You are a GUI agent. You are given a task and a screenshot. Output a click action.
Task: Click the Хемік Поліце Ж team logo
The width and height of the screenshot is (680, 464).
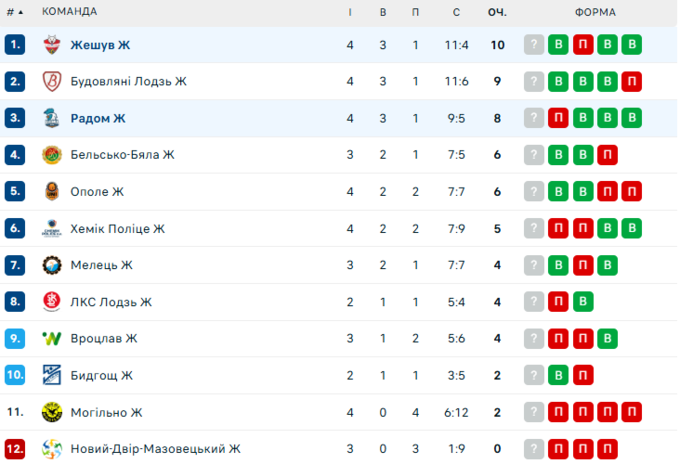52,228
